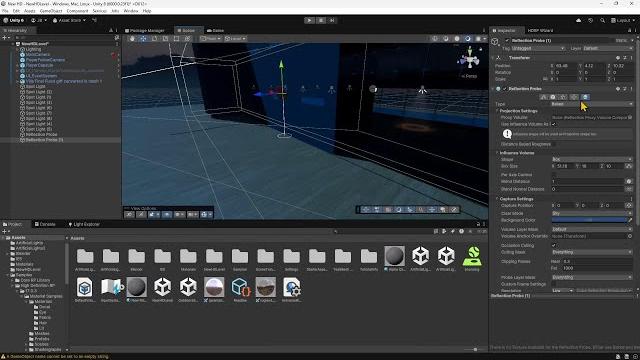
Task: Switch to the HDRP Wizard tab
Action: [540, 31]
